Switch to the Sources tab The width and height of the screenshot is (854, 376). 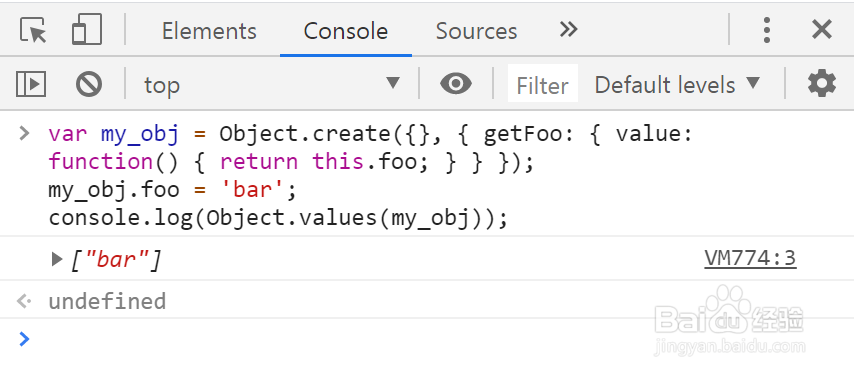click(x=477, y=31)
